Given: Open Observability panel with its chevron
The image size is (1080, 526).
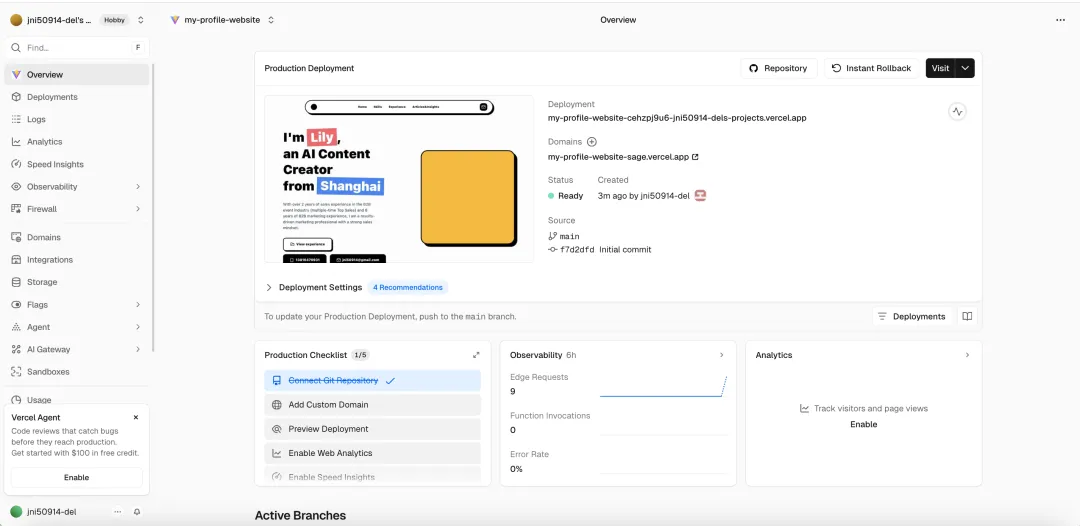Looking at the screenshot, I should tap(722, 355).
